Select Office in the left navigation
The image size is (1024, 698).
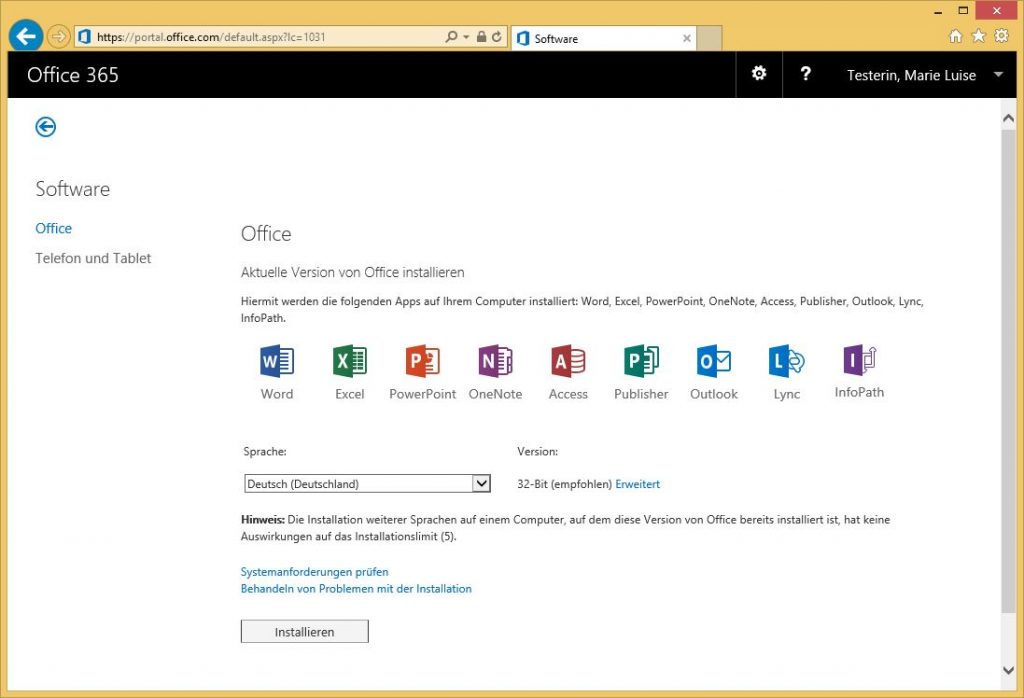click(x=54, y=229)
